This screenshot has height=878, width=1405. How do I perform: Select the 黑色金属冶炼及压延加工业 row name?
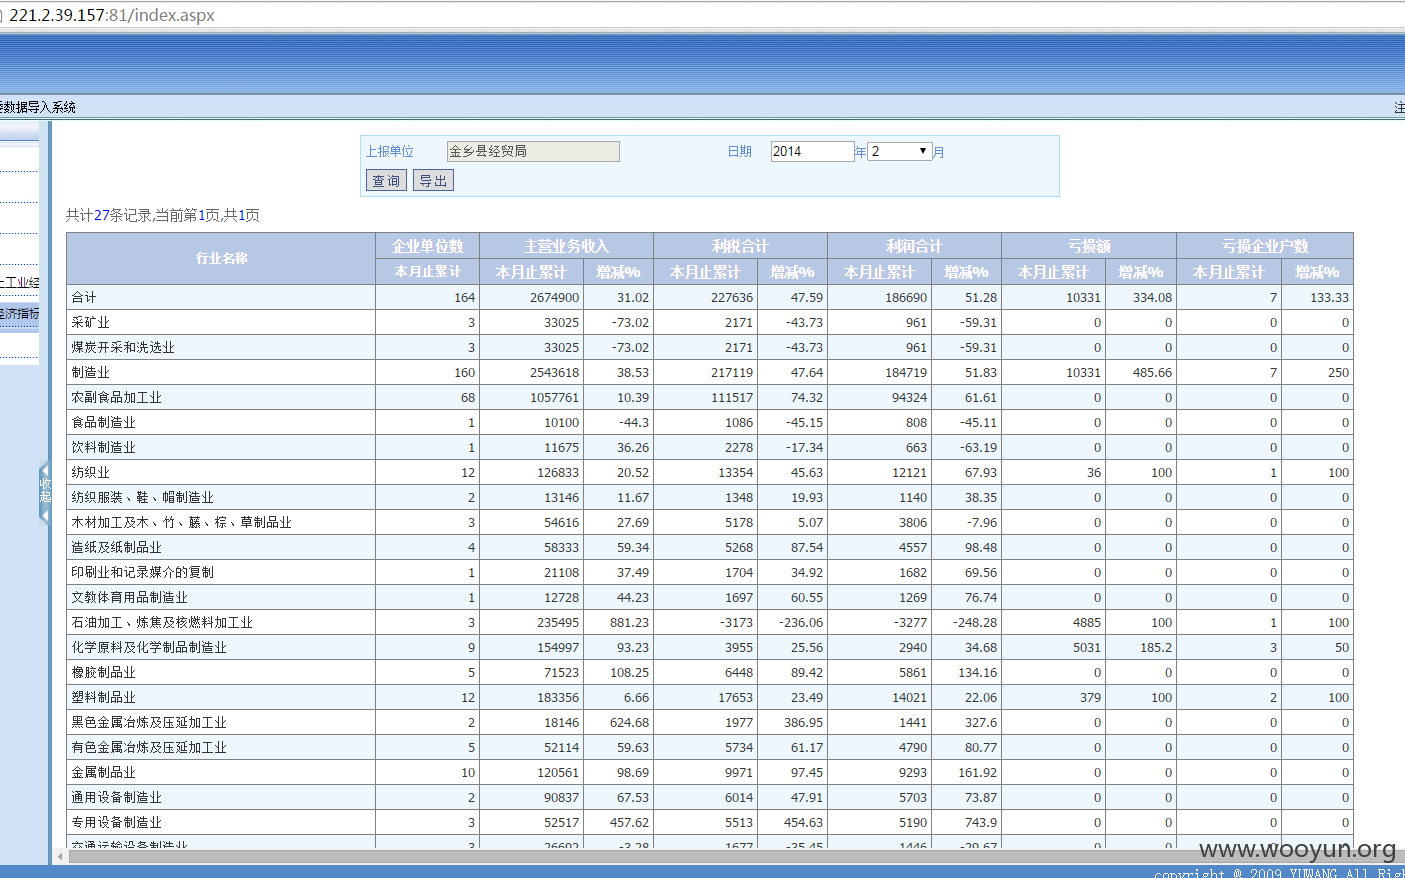[149, 722]
